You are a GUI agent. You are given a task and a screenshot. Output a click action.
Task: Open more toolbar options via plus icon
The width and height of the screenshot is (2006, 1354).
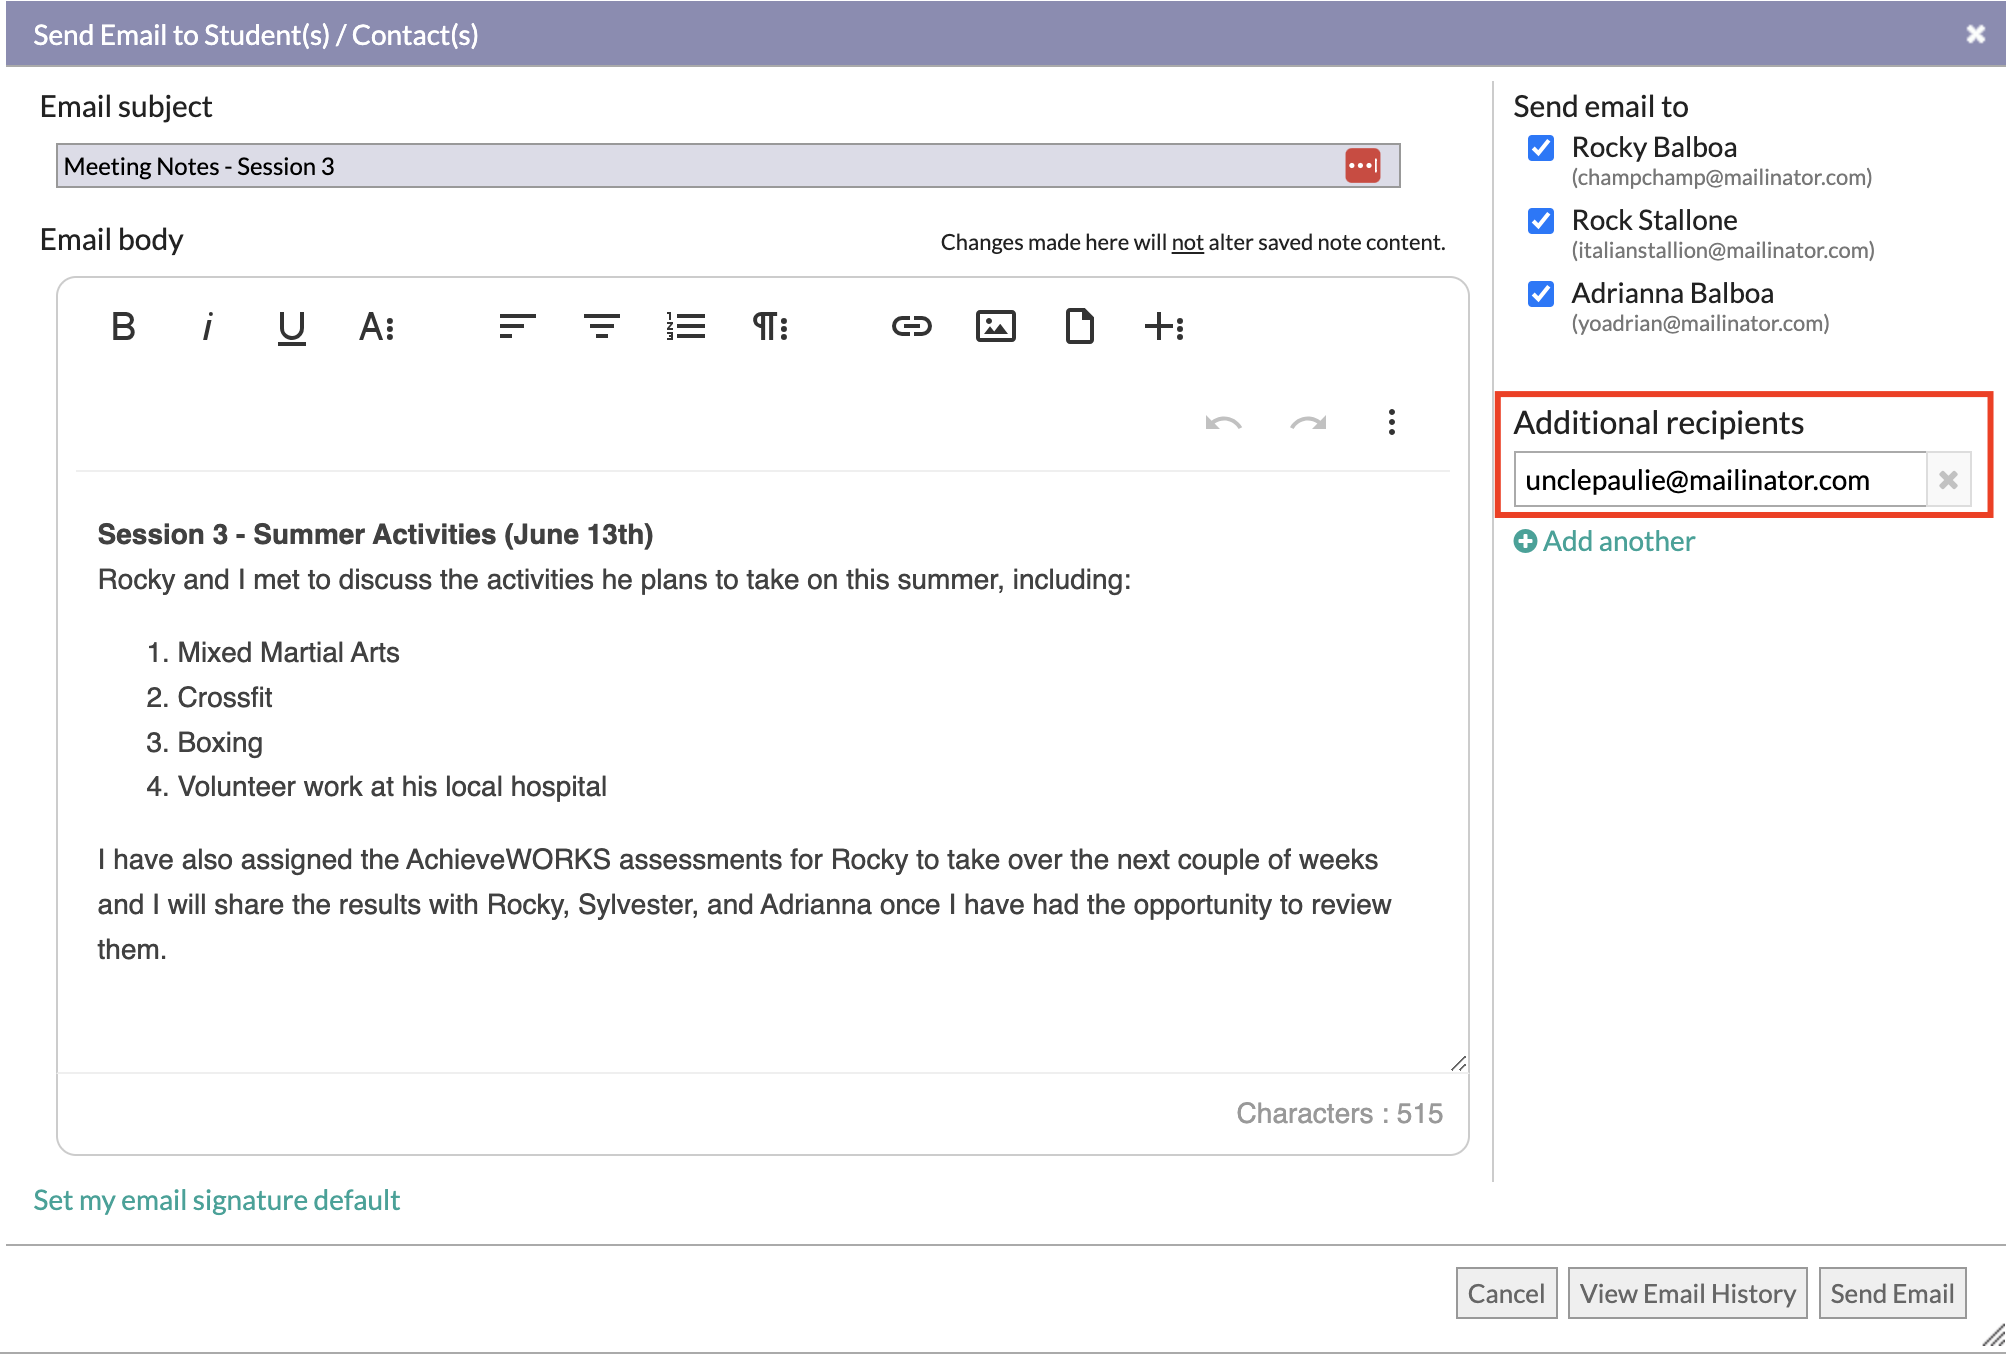pyautogui.click(x=1165, y=326)
